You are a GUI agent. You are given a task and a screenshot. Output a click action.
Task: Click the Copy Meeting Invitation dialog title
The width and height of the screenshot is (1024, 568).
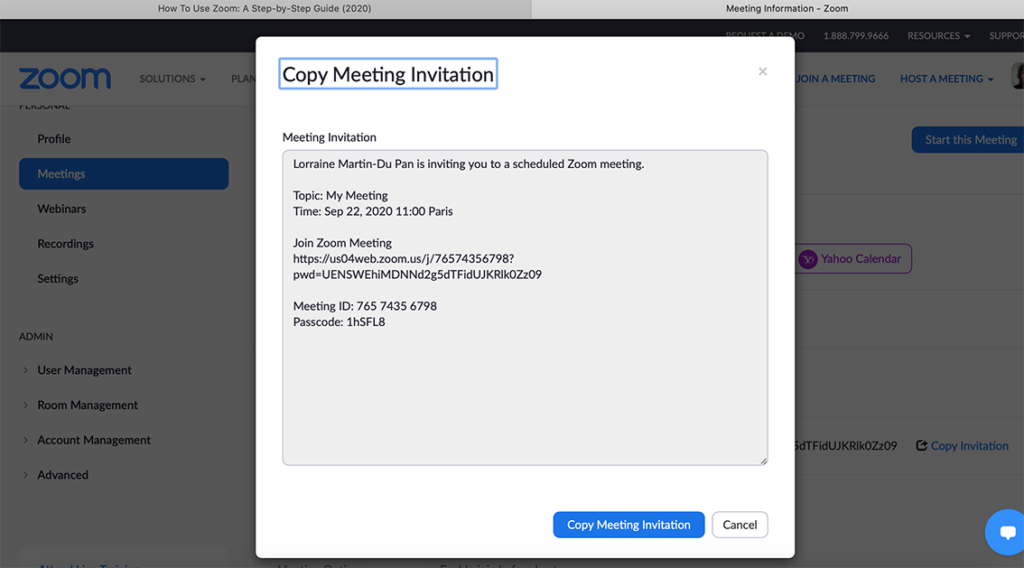tap(388, 74)
